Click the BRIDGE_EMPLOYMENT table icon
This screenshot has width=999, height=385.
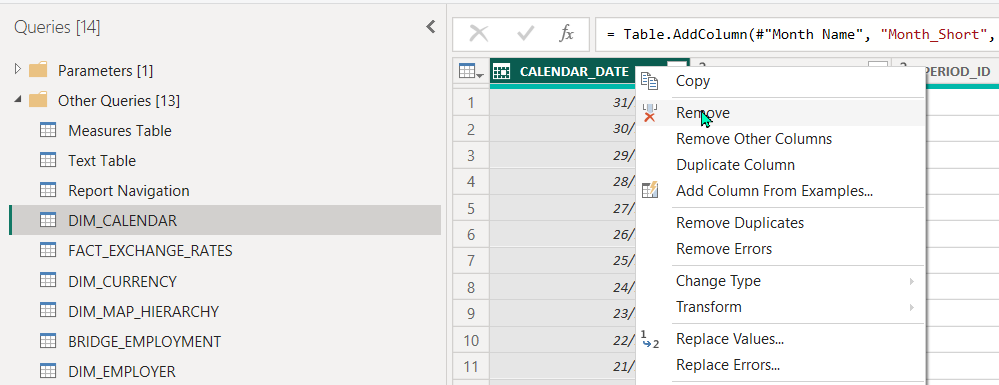[48, 341]
